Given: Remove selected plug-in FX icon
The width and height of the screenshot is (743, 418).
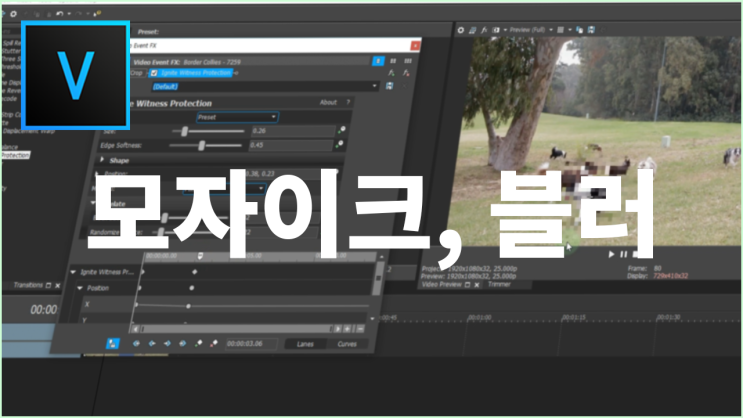Looking at the screenshot, I should (x=406, y=73).
